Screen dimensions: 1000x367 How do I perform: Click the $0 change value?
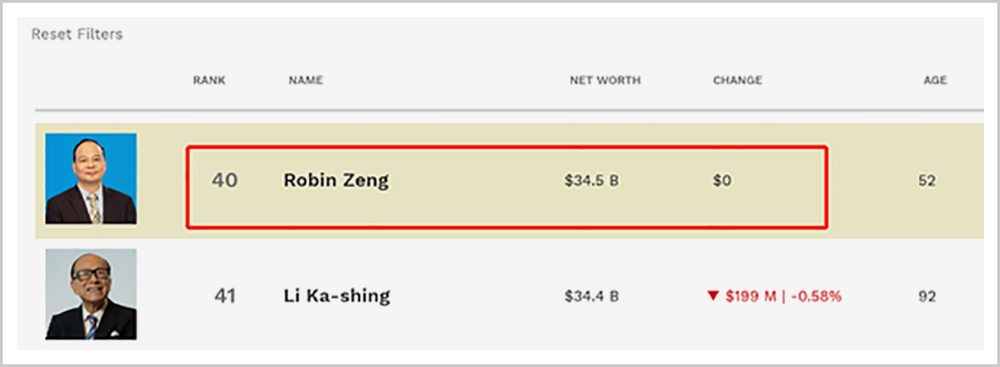tap(723, 181)
